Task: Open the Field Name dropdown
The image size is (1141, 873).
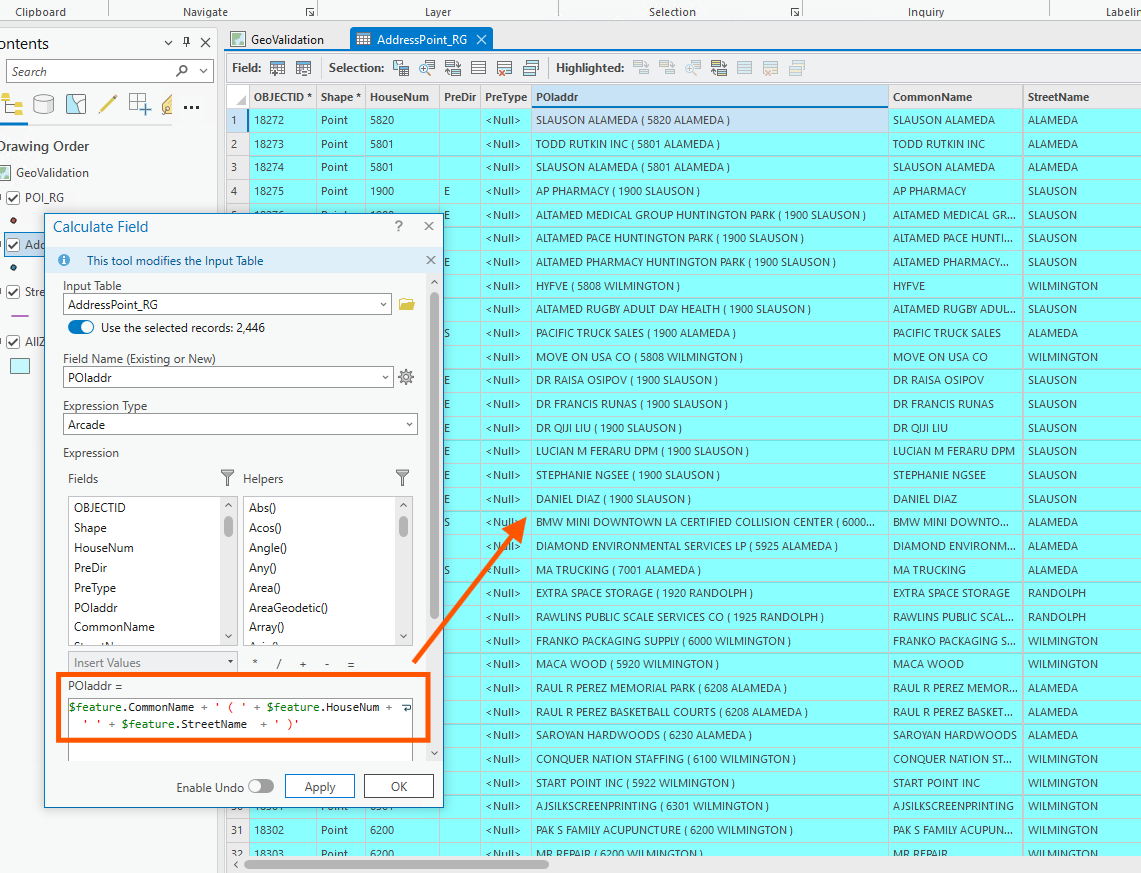Action: click(x=385, y=377)
